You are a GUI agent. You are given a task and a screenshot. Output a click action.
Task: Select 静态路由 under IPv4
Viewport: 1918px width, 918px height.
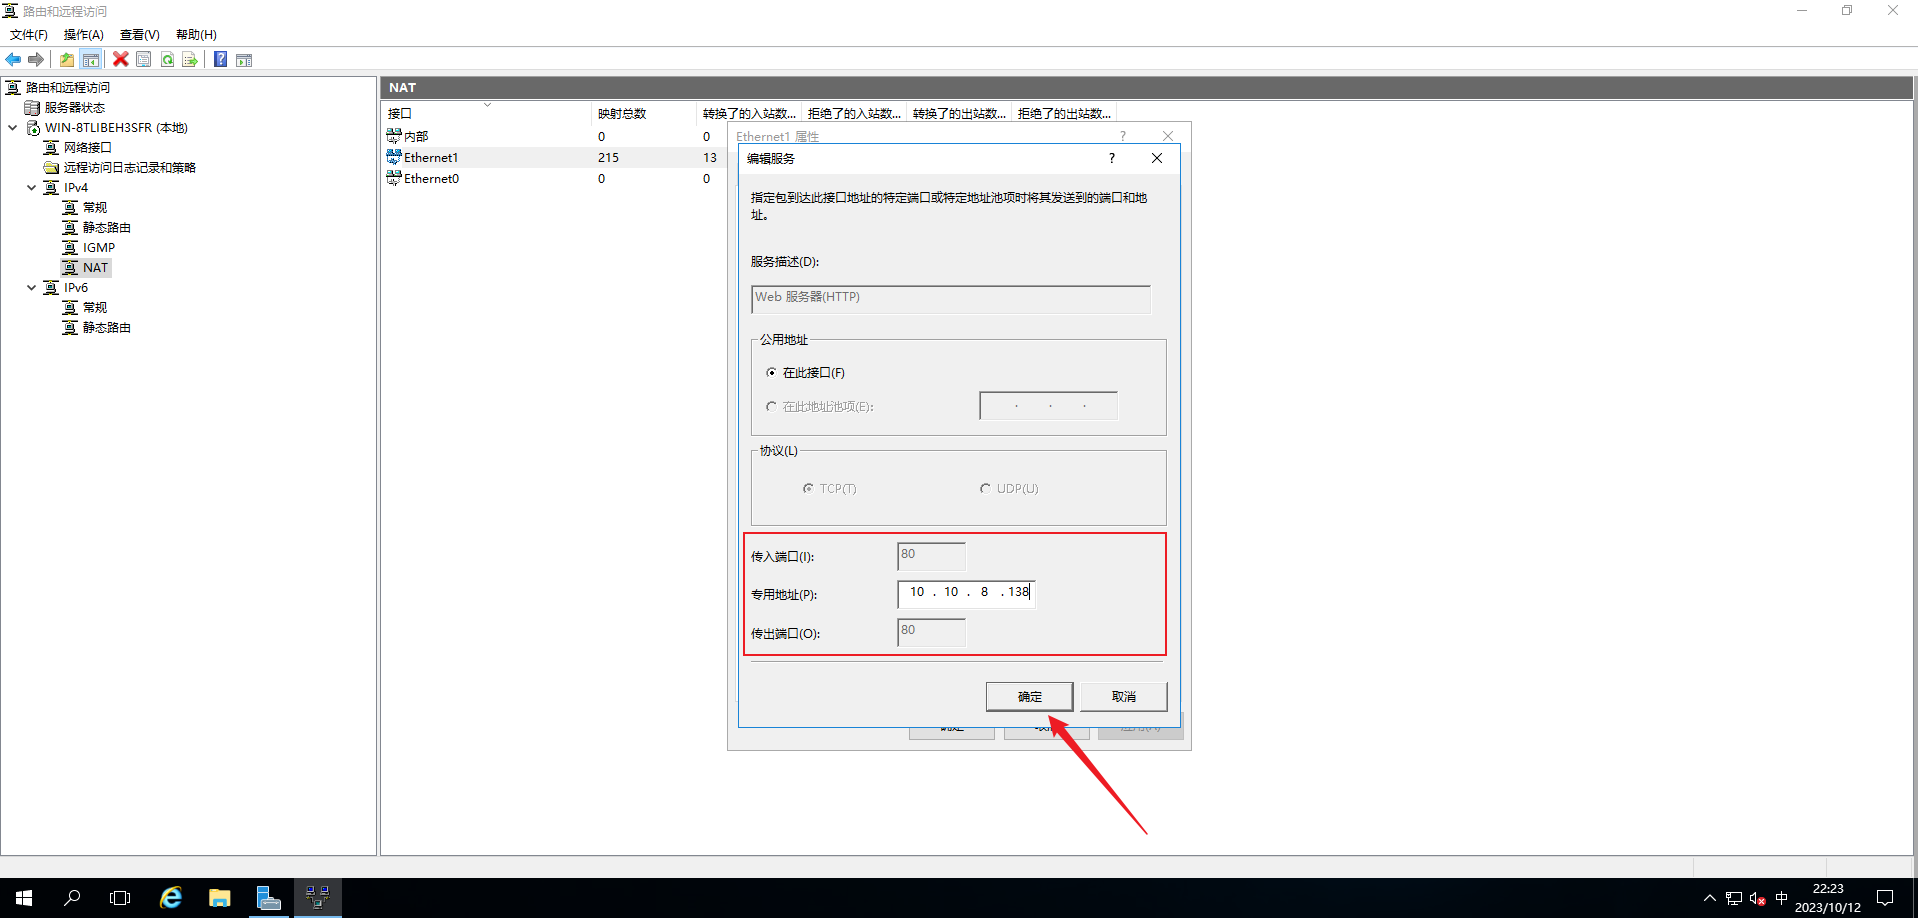(x=106, y=228)
